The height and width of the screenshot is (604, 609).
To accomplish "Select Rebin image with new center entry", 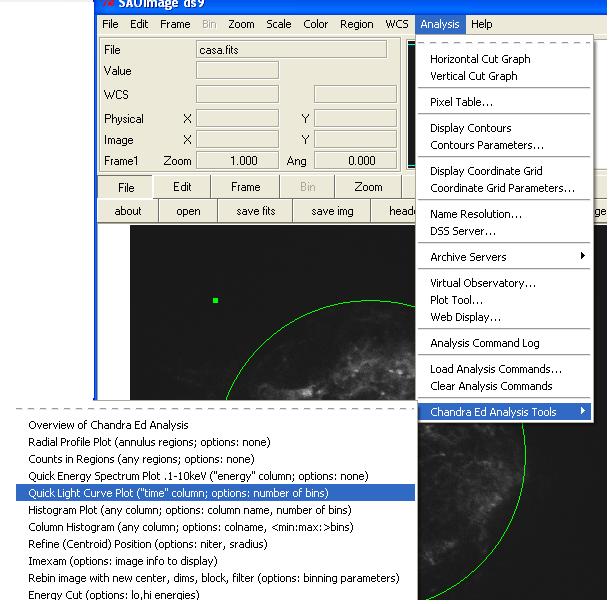I will [x=215, y=579].
